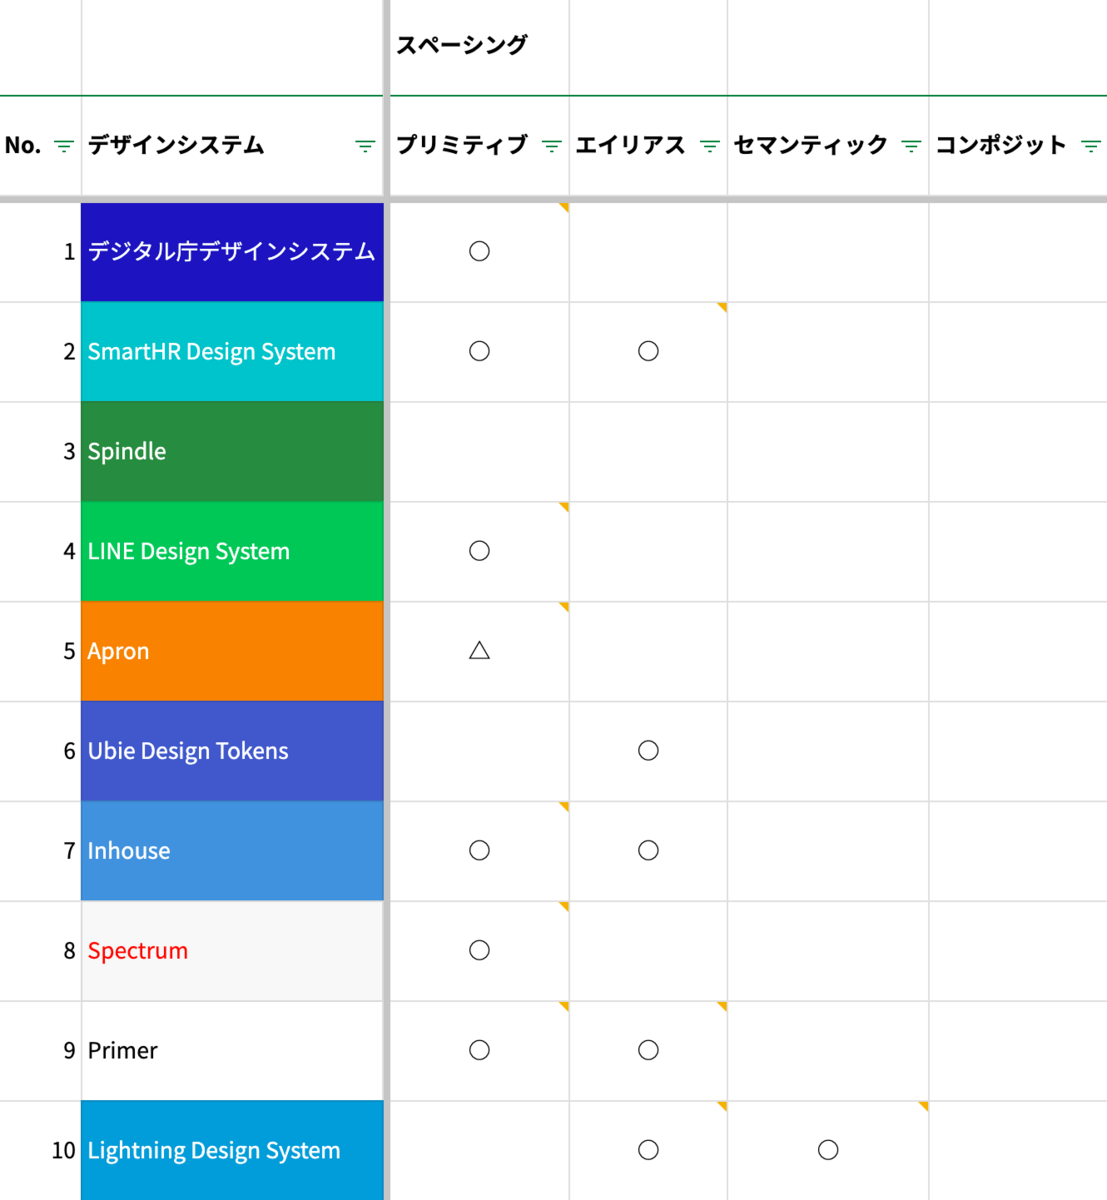Click the エイリアス circle in the Inhouse row
Viewport: 1107px width, 1200px height.
click(x=648, y=851)
